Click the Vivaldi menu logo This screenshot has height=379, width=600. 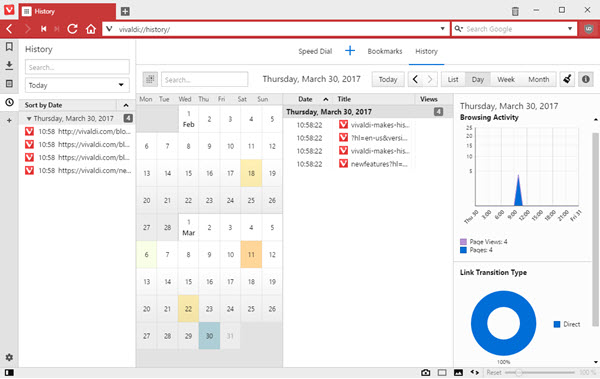coord(9,10)
